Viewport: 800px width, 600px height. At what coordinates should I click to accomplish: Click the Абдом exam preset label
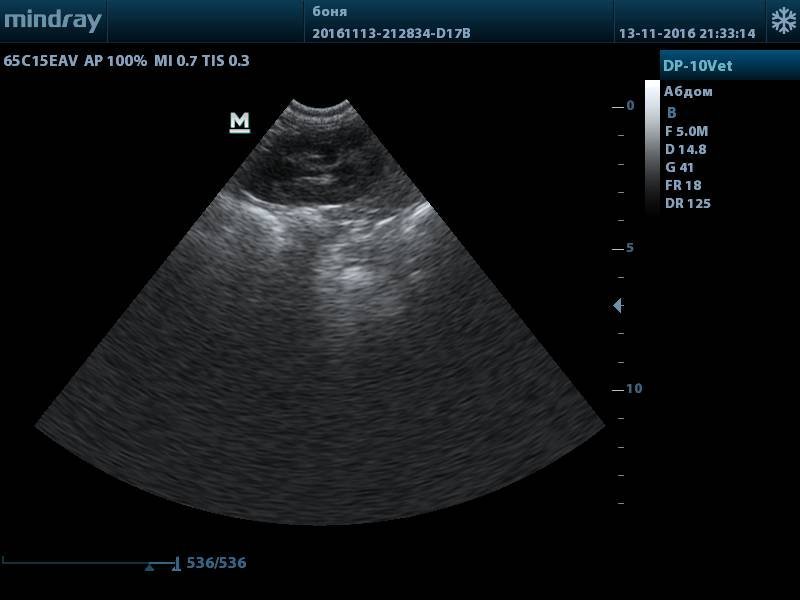pos(688,92)
